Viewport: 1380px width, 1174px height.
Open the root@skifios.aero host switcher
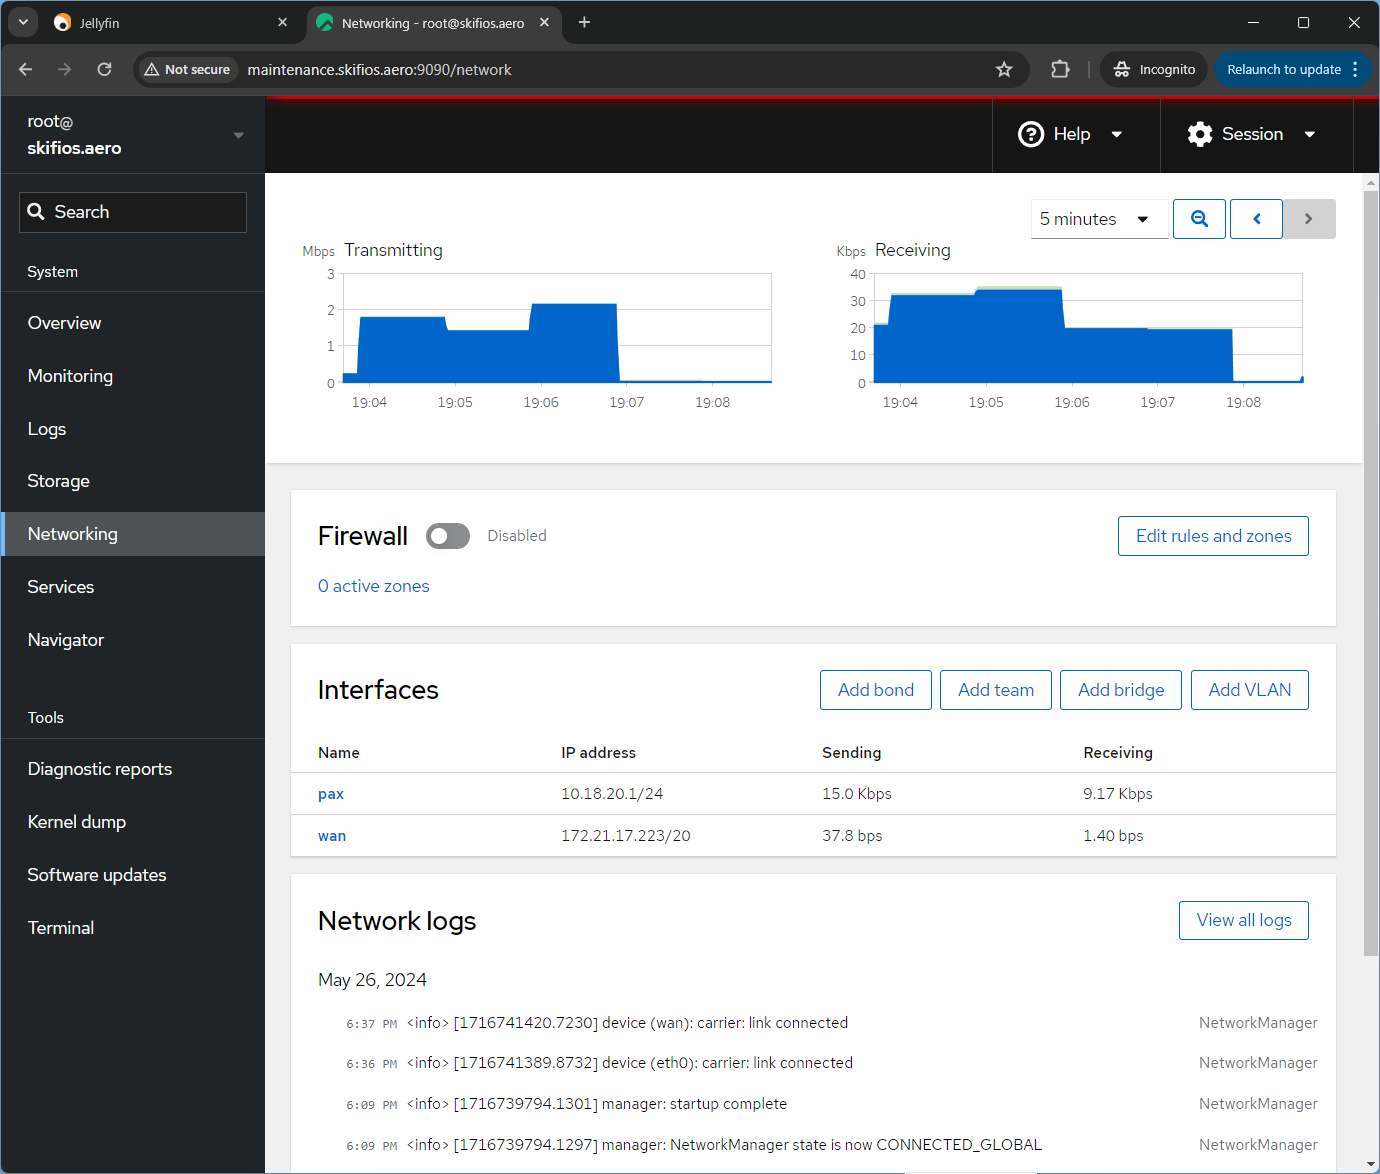pos(133,135)
